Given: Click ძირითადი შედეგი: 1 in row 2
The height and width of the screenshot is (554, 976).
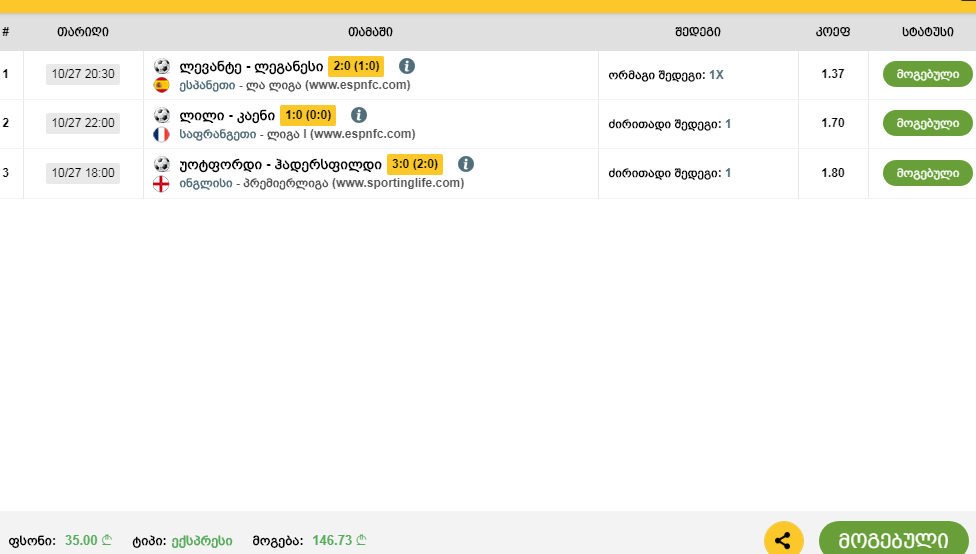Looking at the screenshot, I should [x=670, y=124].
